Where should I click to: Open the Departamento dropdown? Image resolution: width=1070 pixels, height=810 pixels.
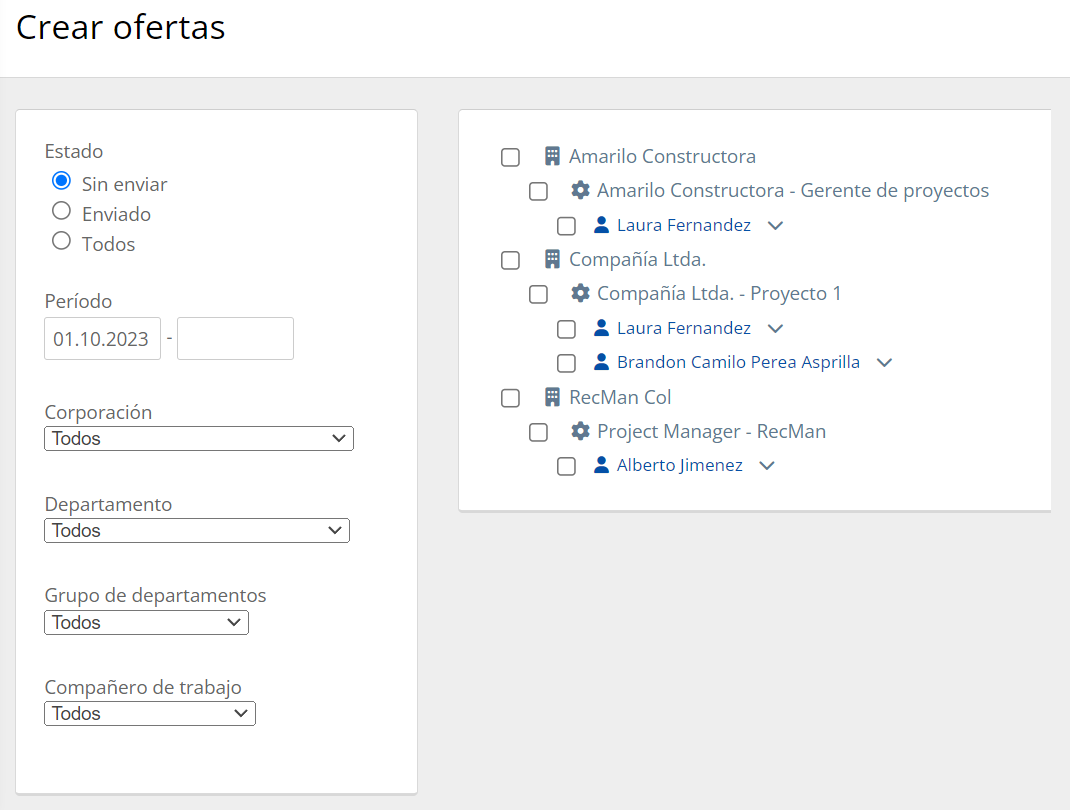197,531
